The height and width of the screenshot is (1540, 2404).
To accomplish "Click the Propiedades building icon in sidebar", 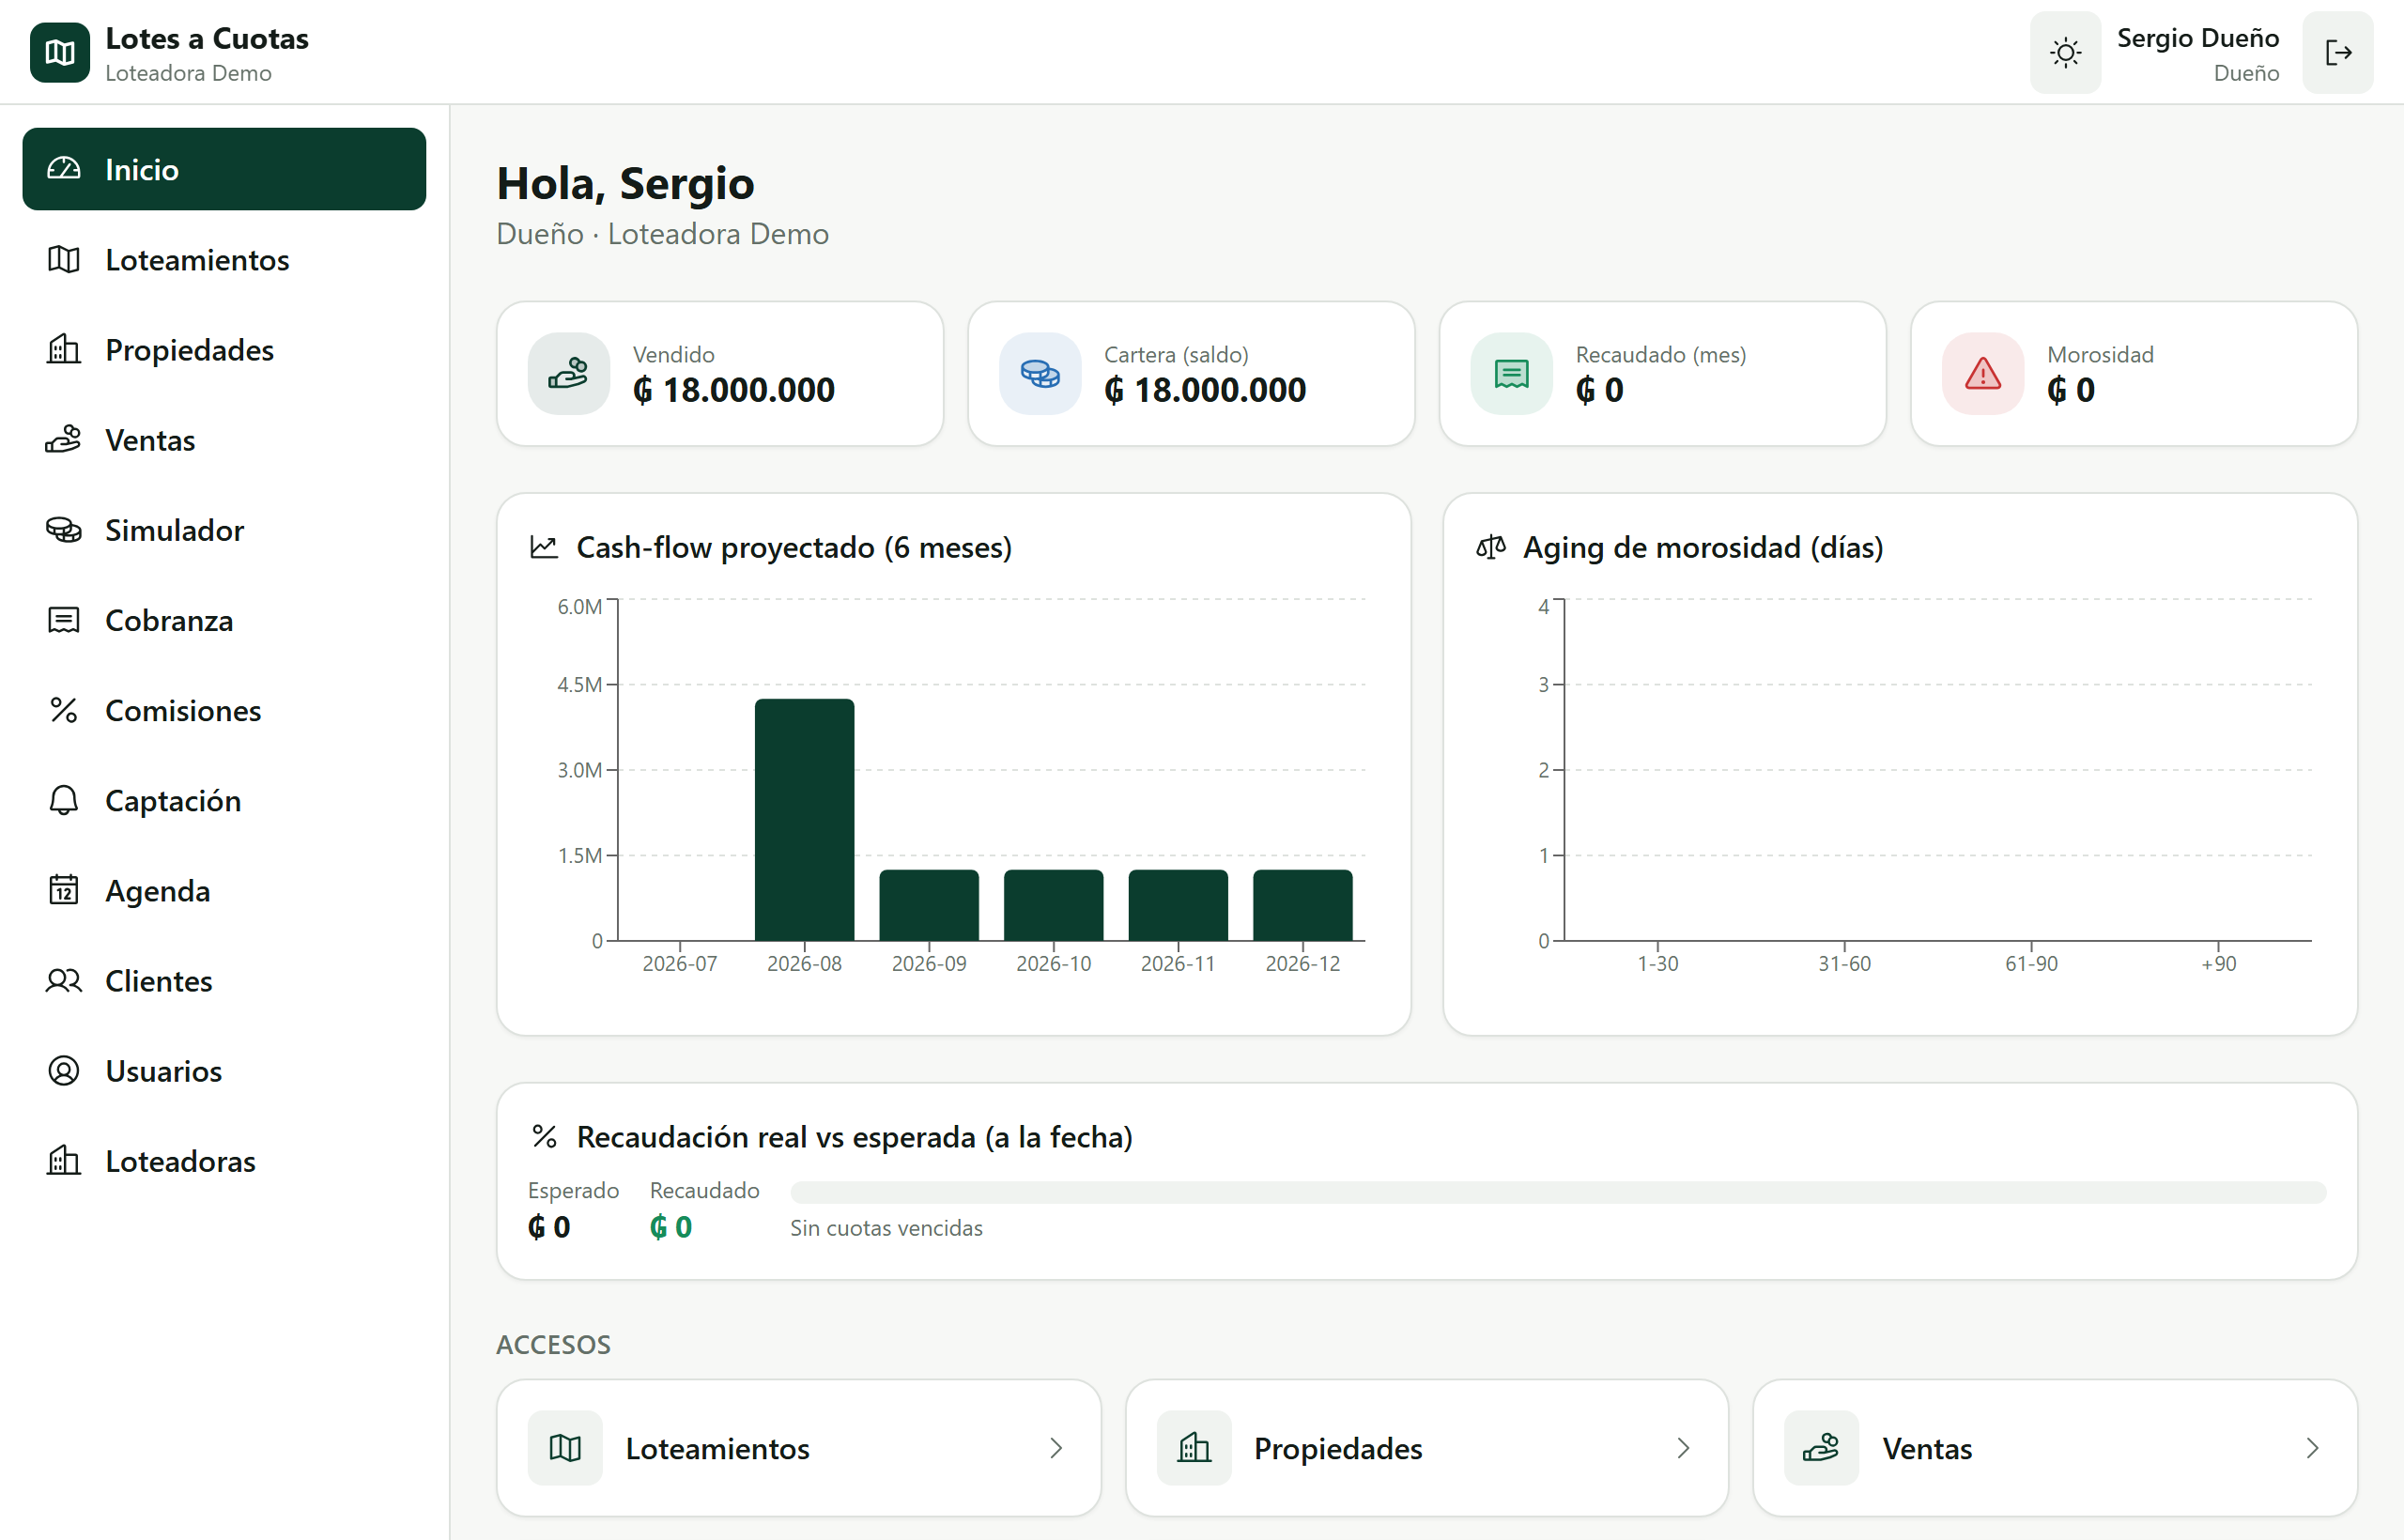I will [64, 350].
